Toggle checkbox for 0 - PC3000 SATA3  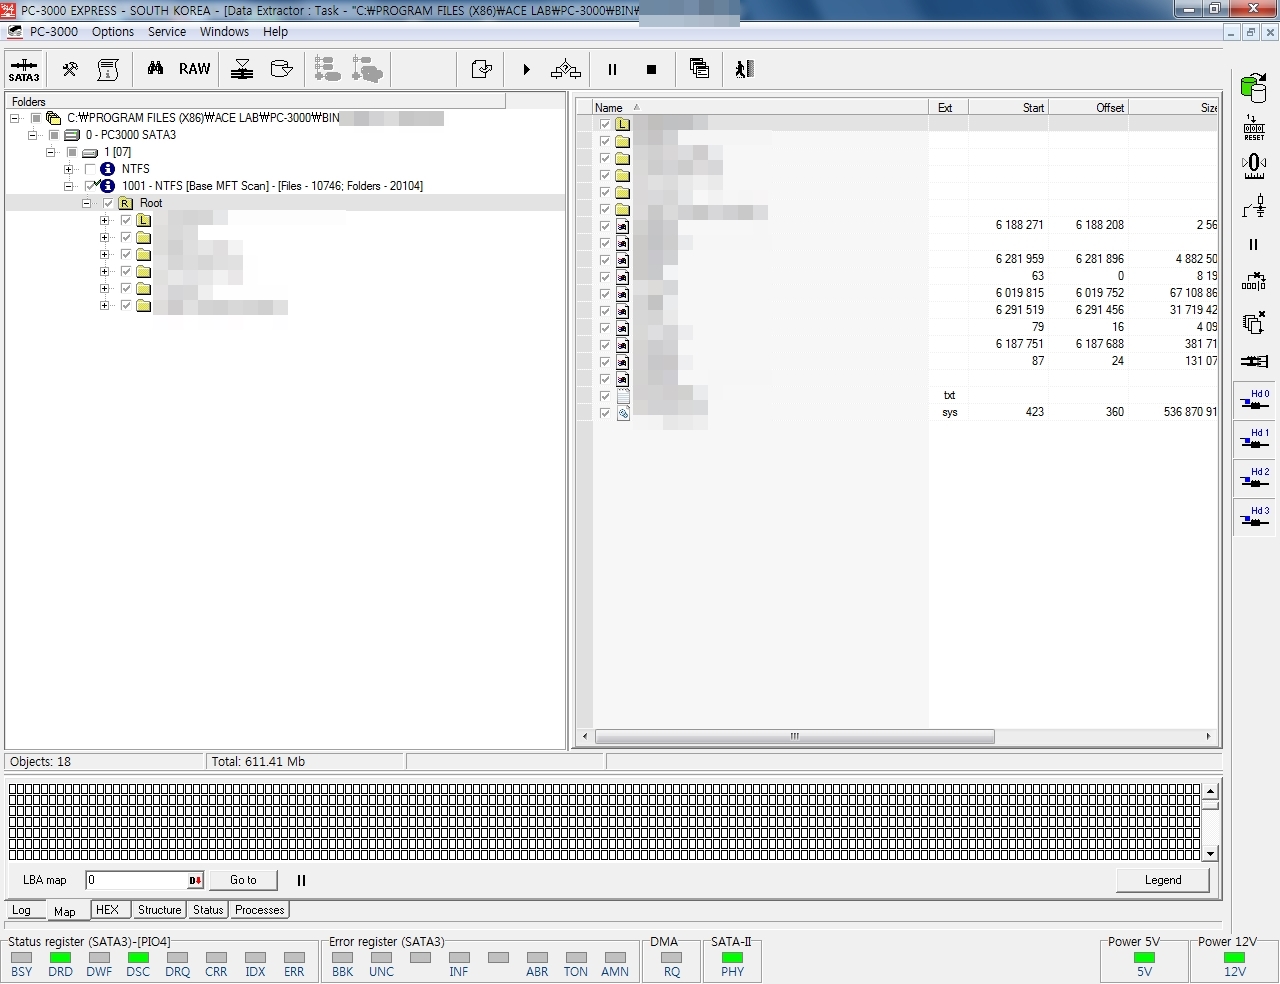pos(54,135)
